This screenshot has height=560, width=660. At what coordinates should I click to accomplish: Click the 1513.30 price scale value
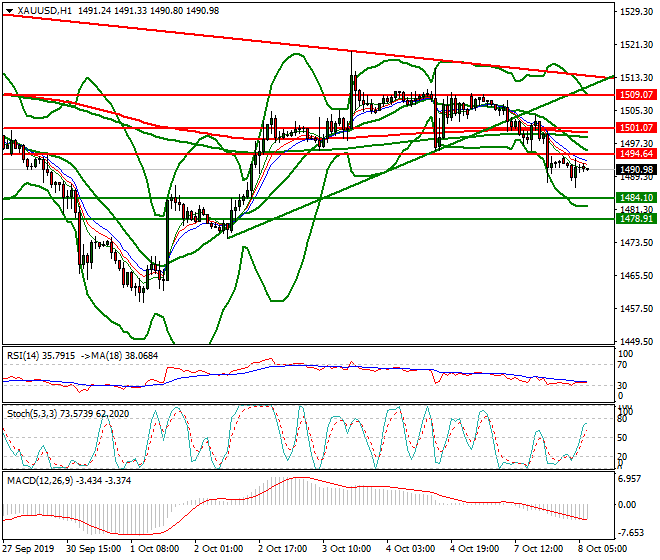pyautogui.click(x=636, y=78)
